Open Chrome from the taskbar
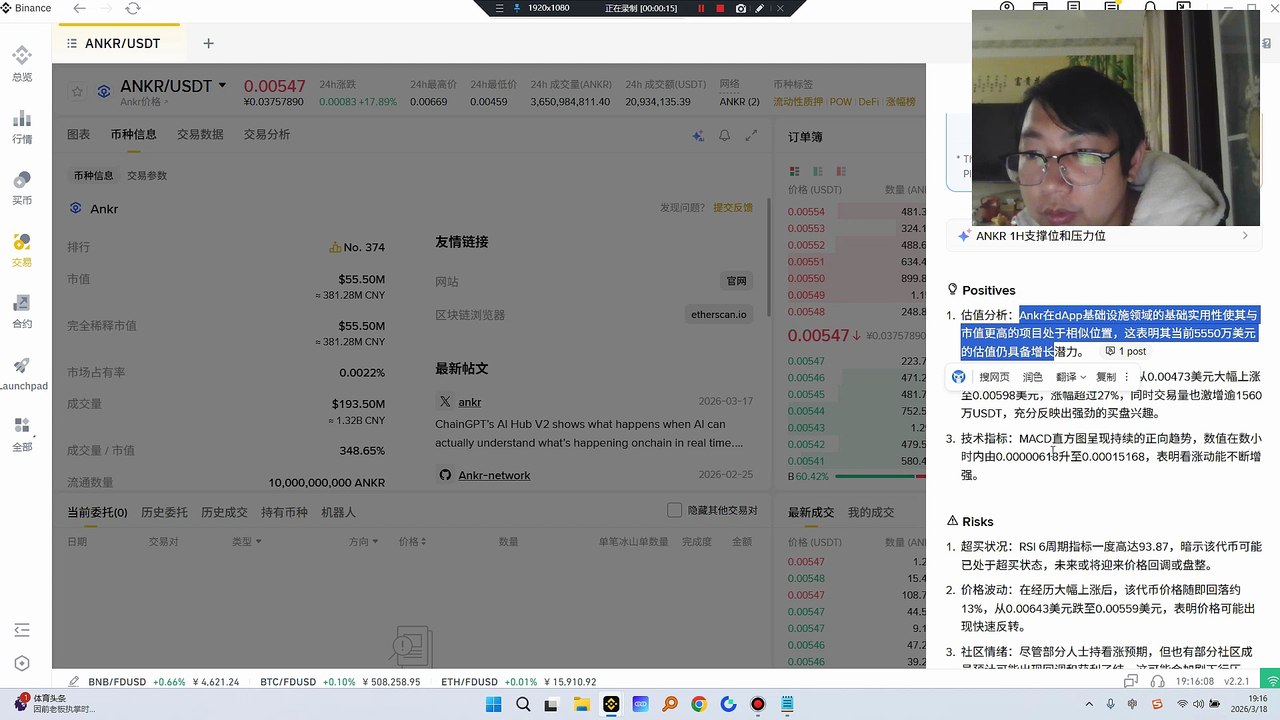The width and height of the screenshot is (1280, 720). [698, 705]
